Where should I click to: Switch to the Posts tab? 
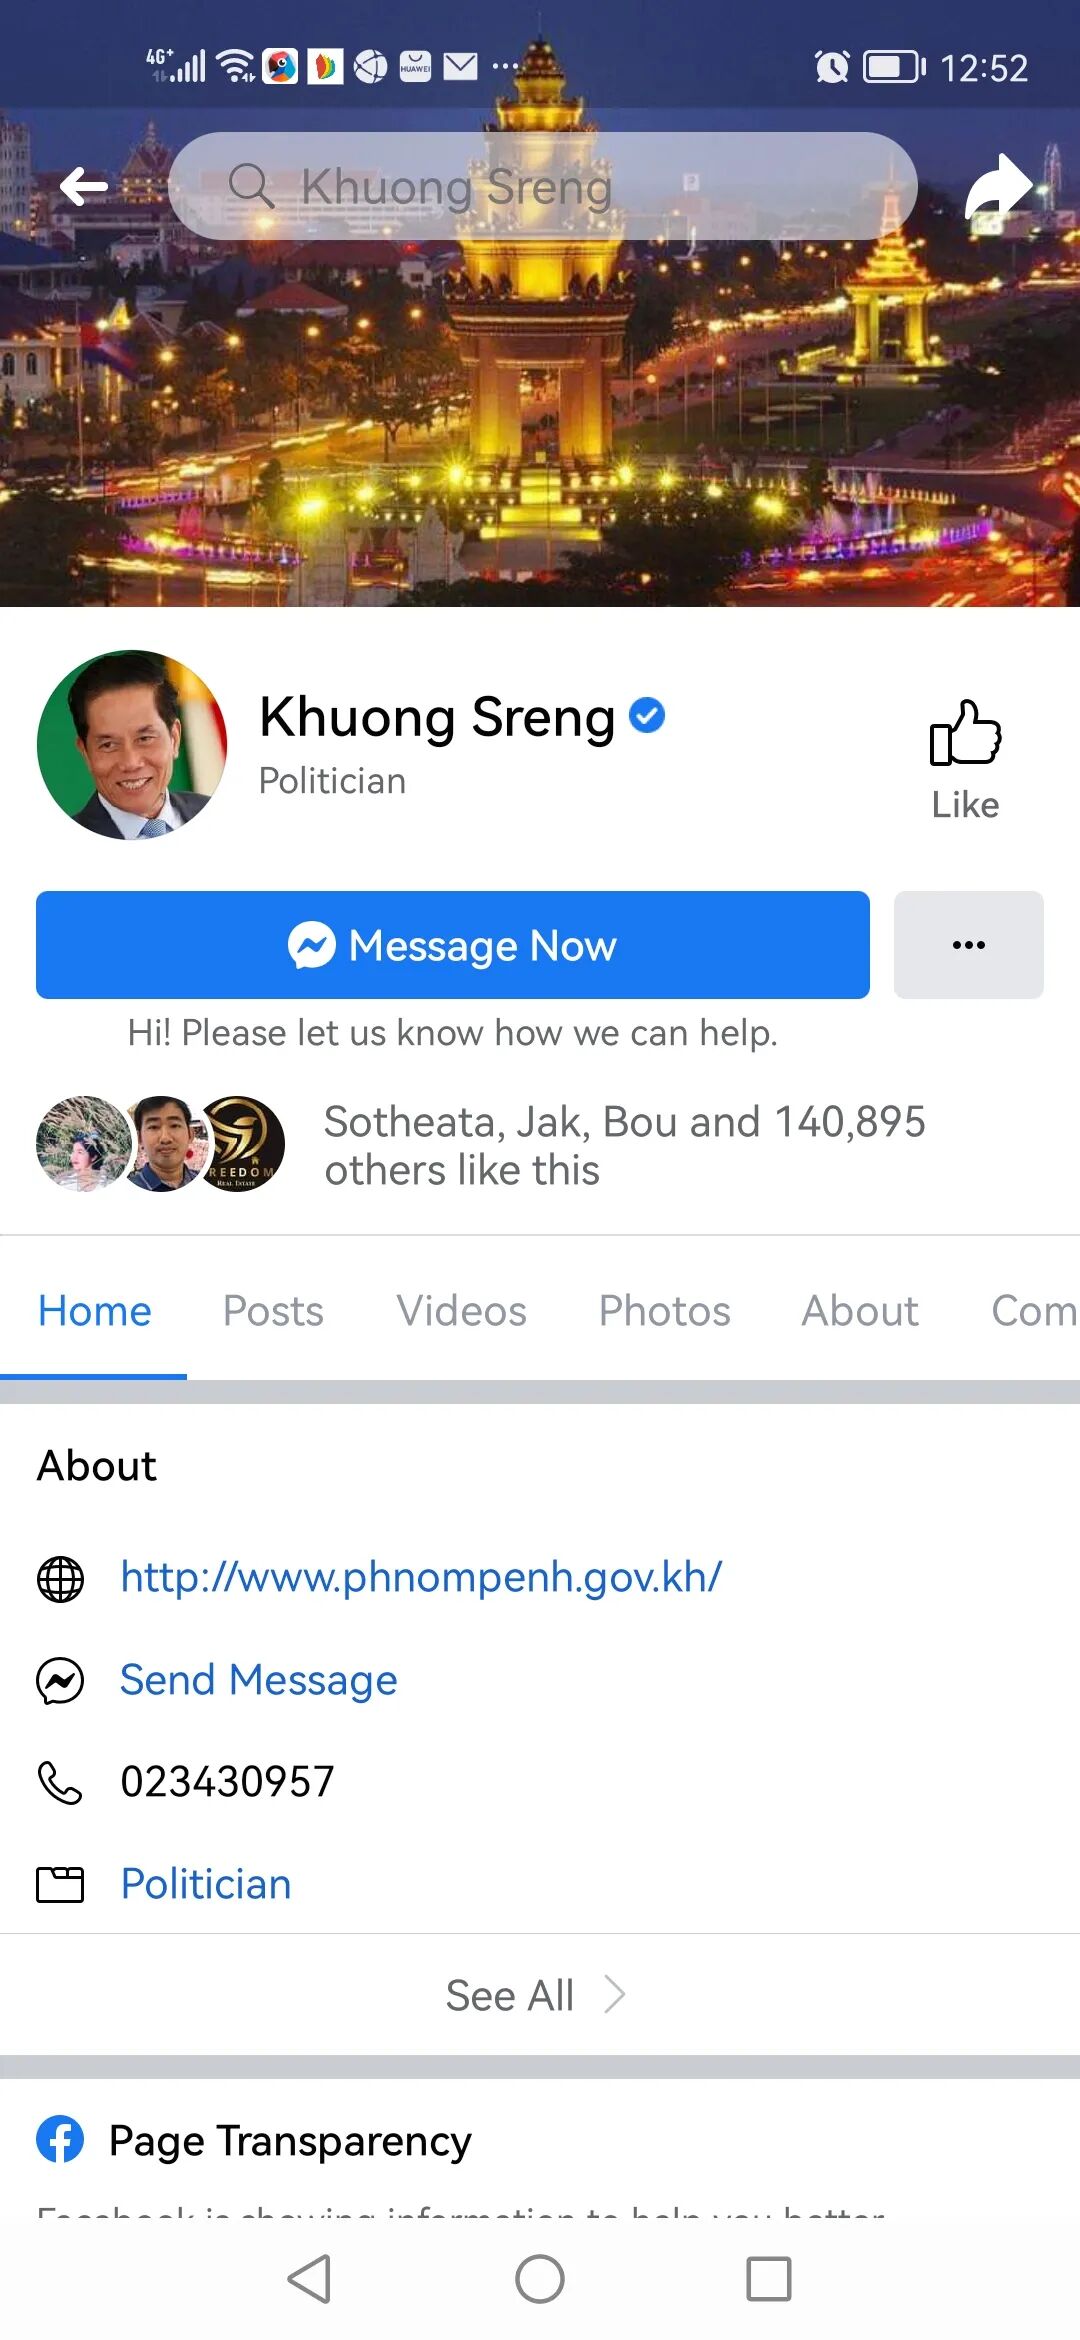(x=273, y=1311)
